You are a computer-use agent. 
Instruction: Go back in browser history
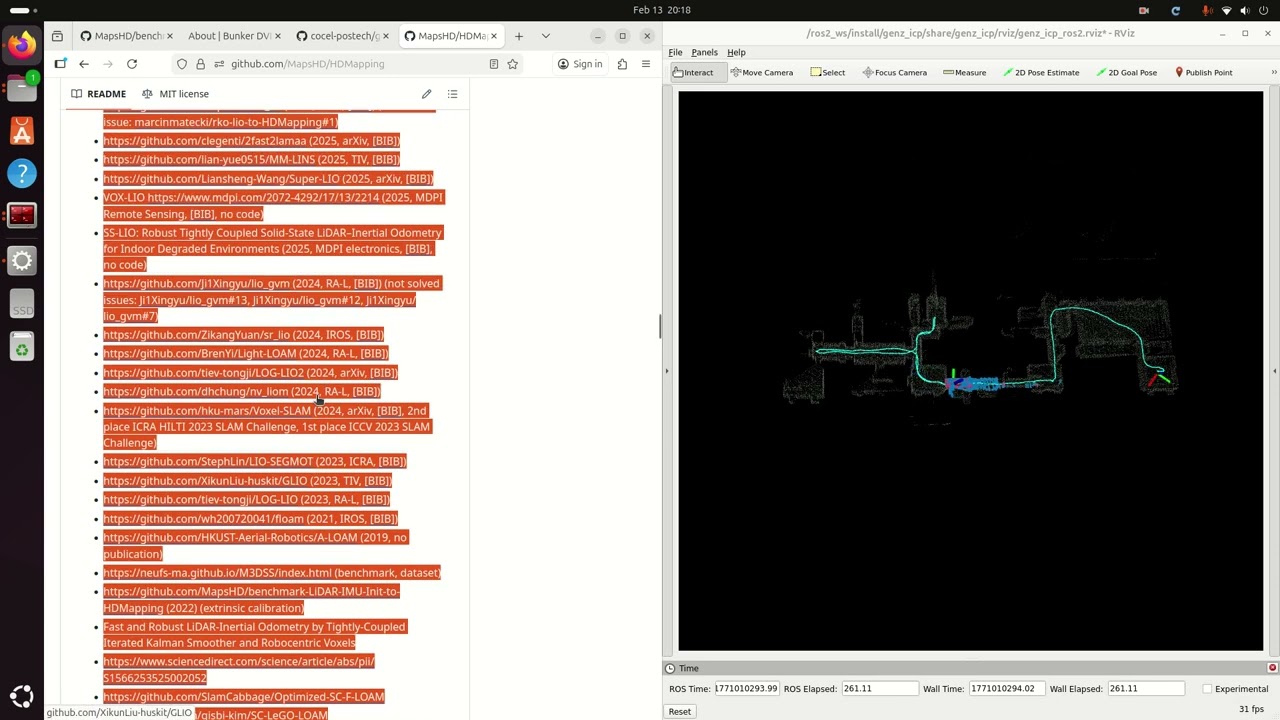click(84, 64)
